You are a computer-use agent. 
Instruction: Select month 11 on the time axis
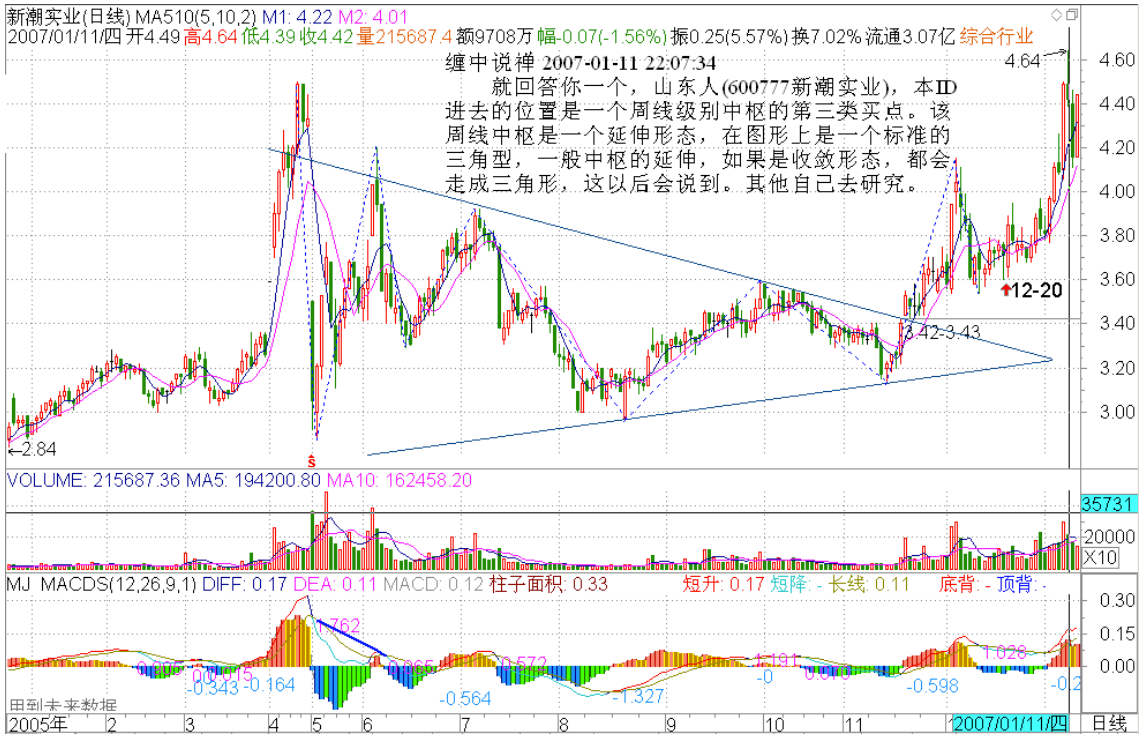coord(853,724)
